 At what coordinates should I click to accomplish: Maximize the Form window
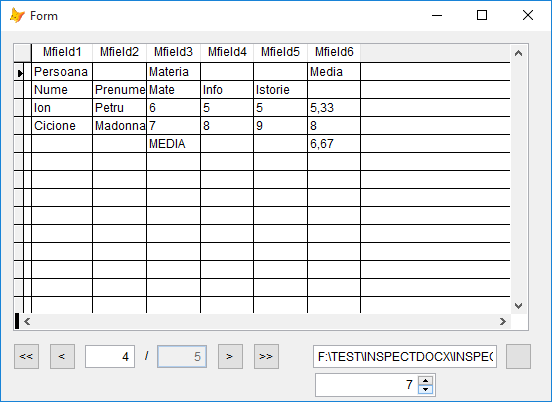coord(482,15)
